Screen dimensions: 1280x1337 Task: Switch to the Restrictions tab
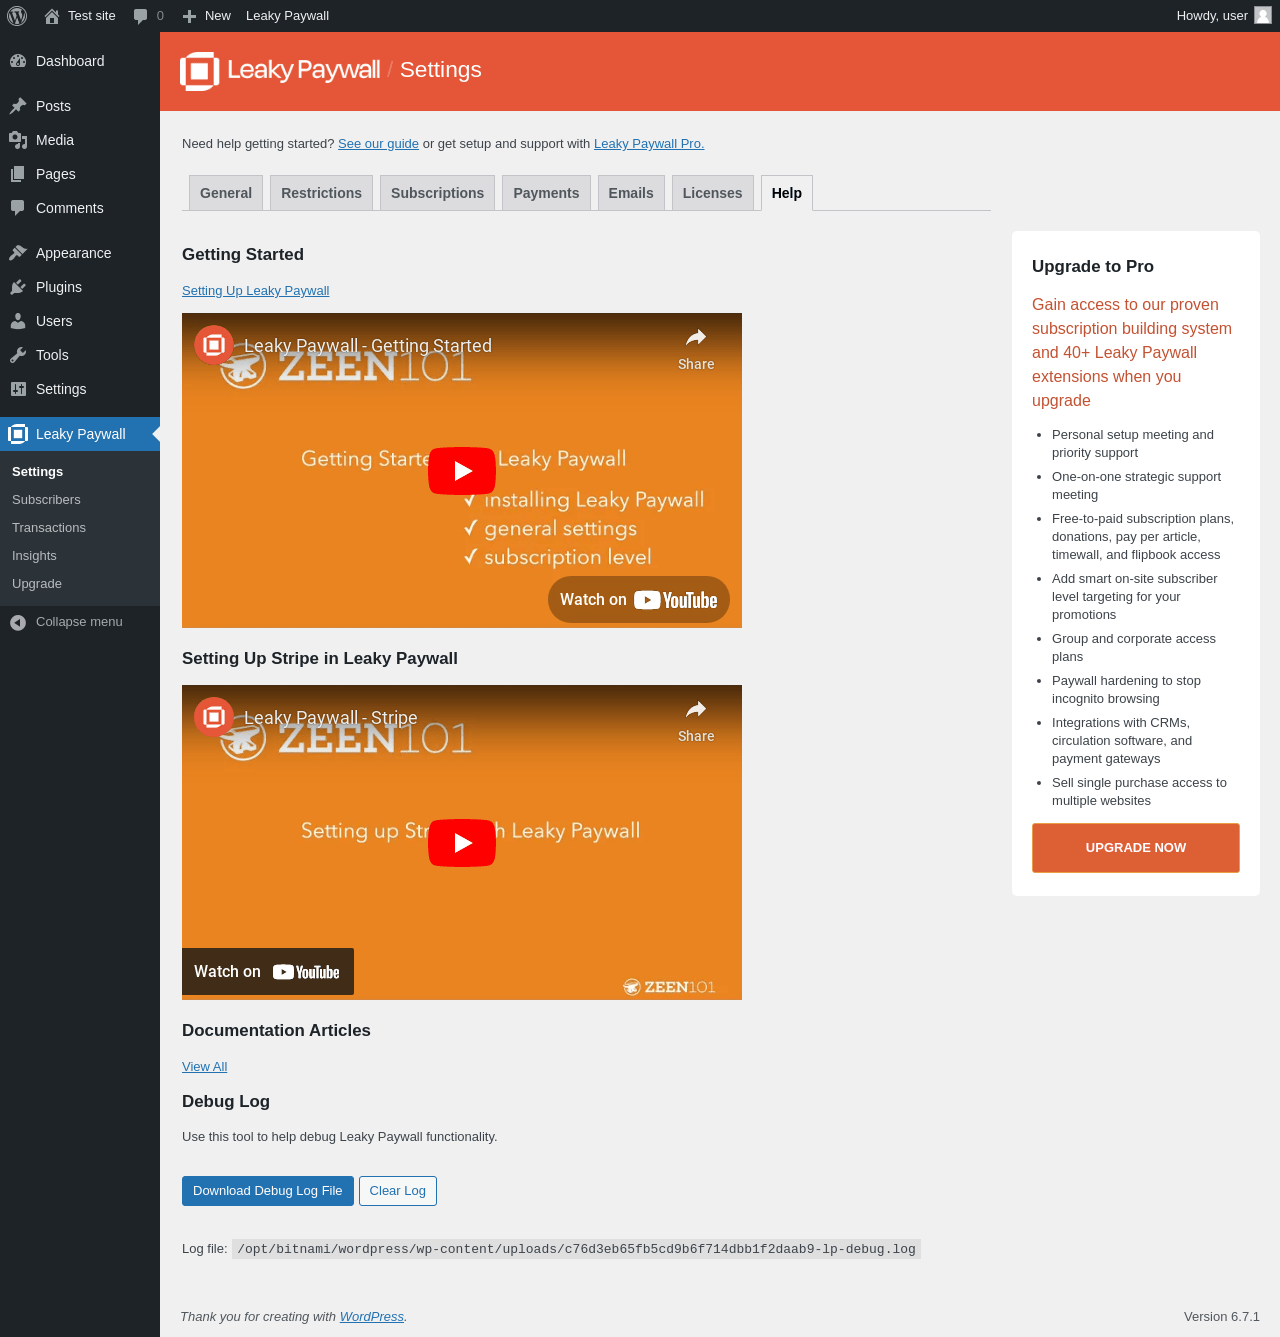pyautogui.click(x=321, y=193)
